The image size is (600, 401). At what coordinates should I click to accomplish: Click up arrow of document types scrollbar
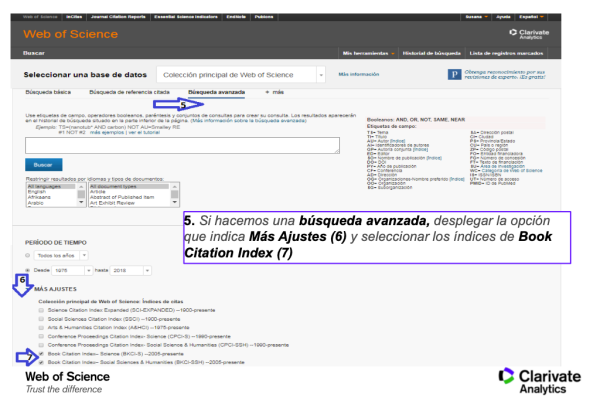(x=174, y=186)
